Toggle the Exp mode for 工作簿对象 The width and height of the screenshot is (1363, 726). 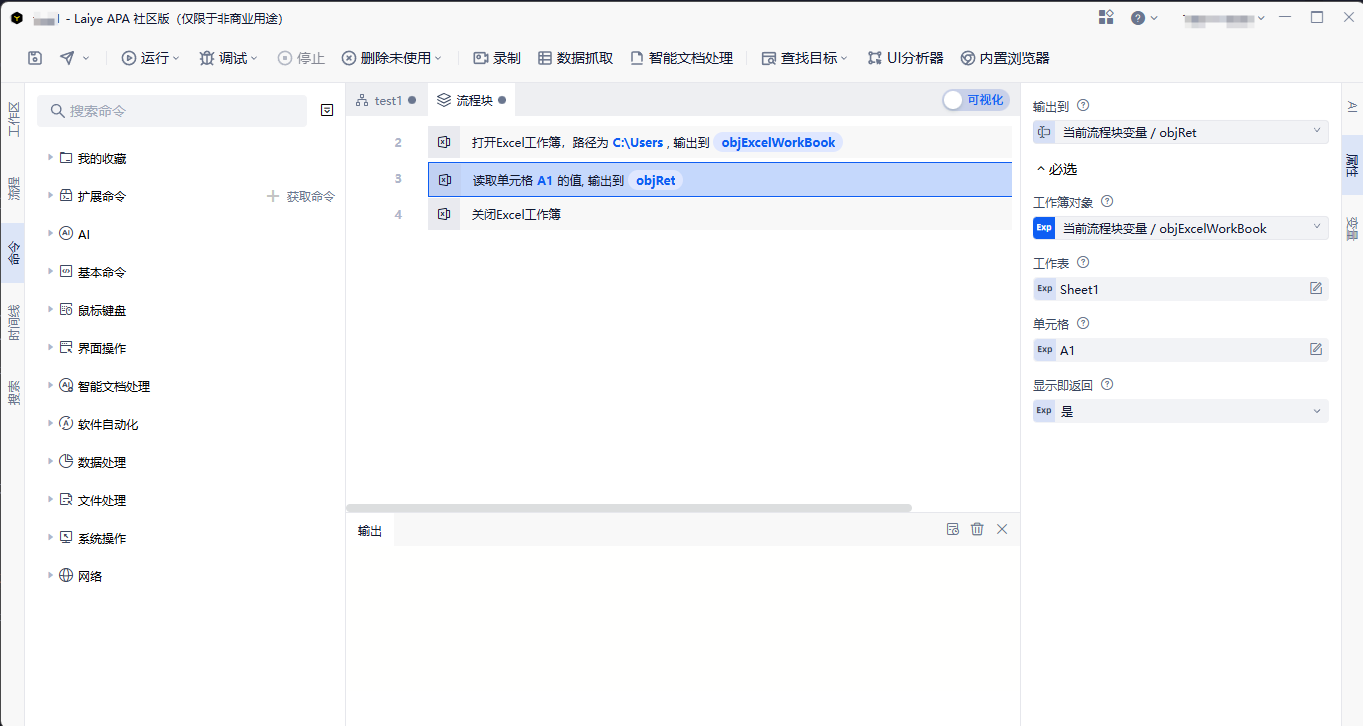(x=1044, y=228)
